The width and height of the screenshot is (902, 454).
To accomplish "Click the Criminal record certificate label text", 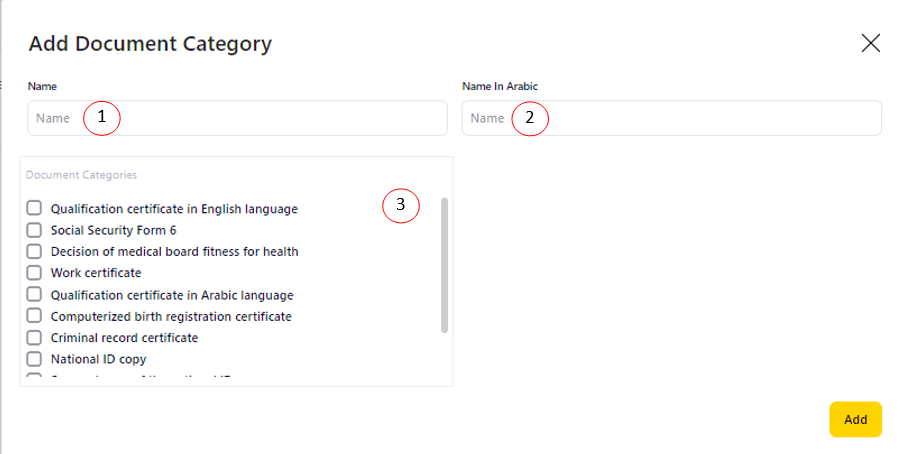I will (124, 338).
